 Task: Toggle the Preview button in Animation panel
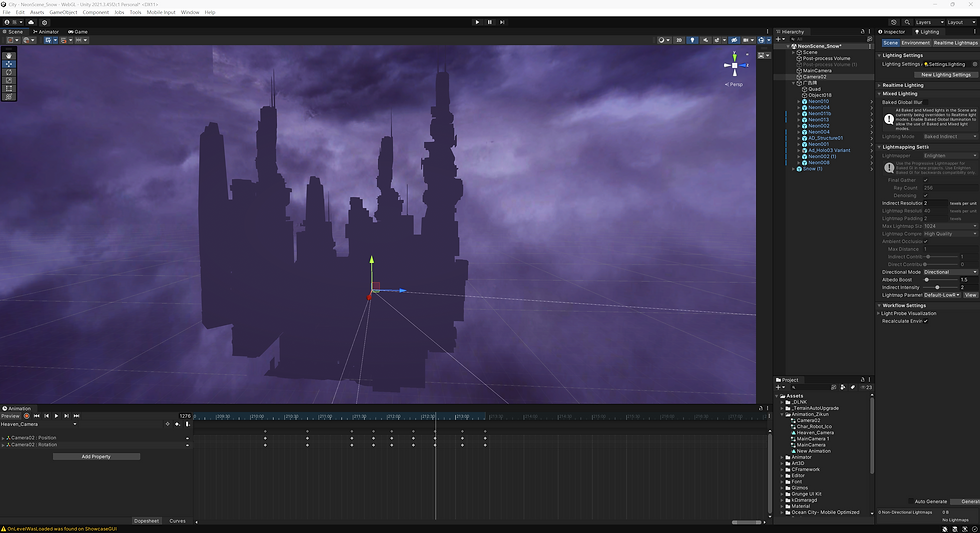(x=10, y=415)
